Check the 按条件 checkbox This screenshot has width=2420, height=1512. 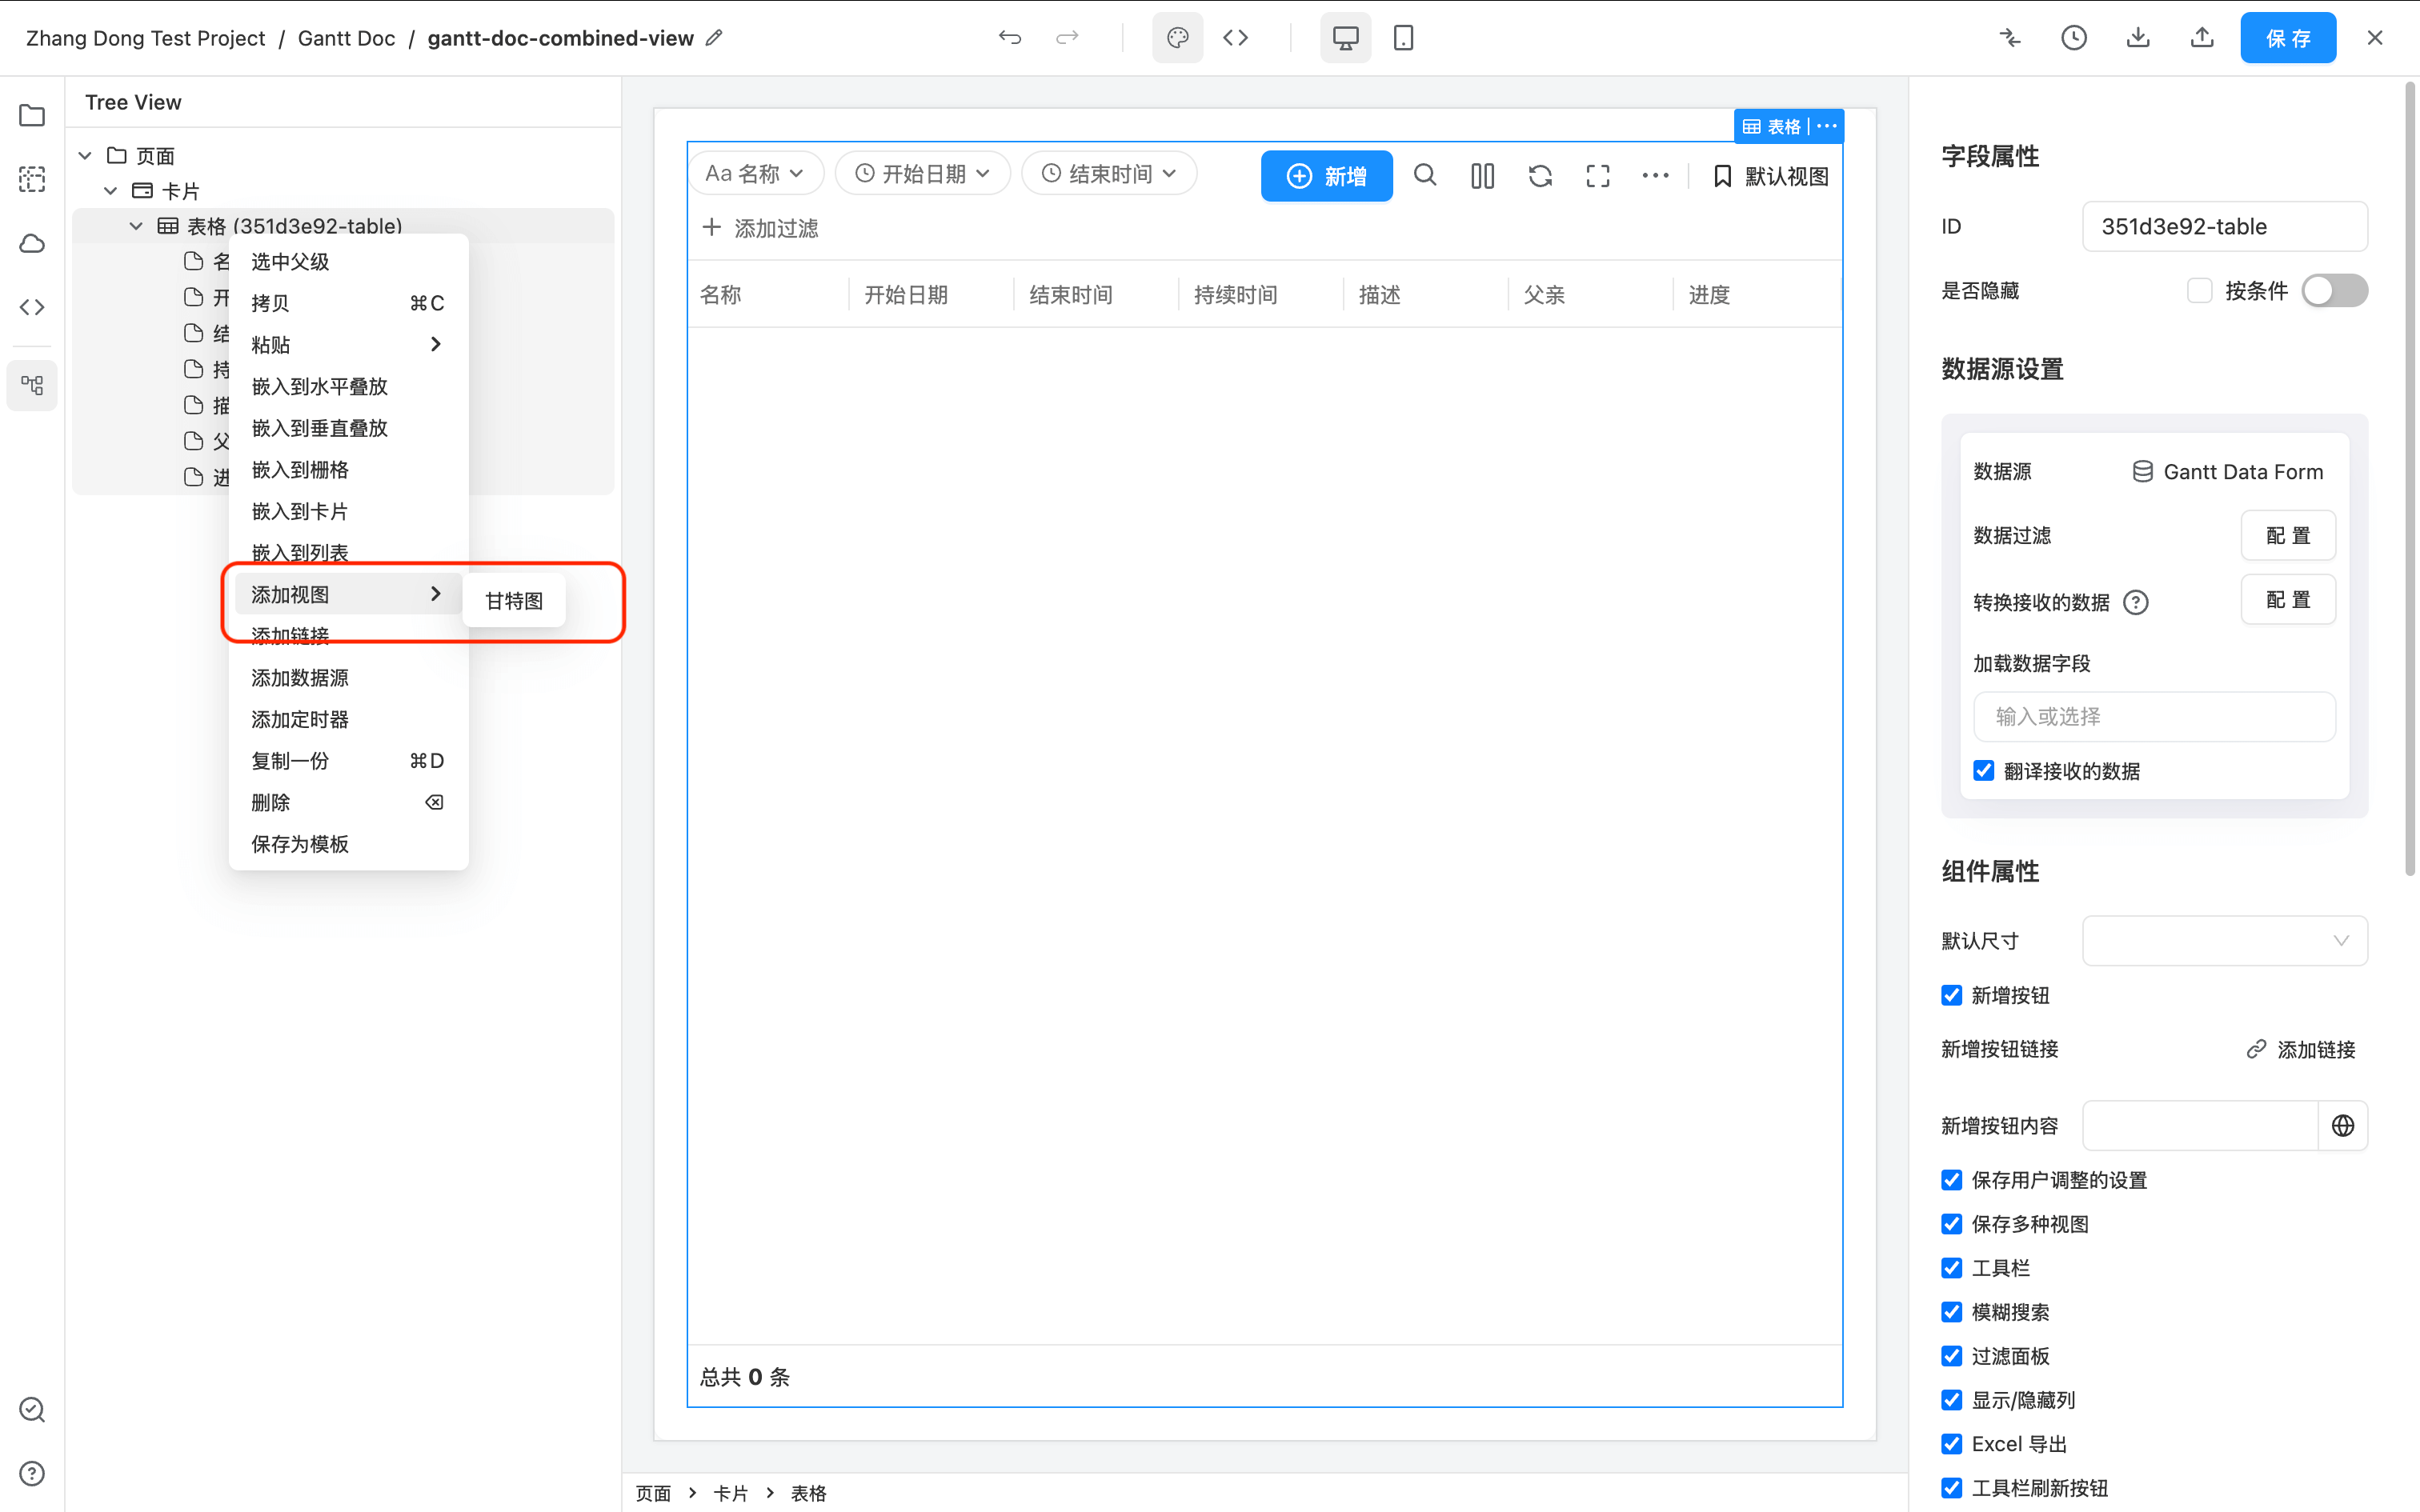(x=2199, y=291)
